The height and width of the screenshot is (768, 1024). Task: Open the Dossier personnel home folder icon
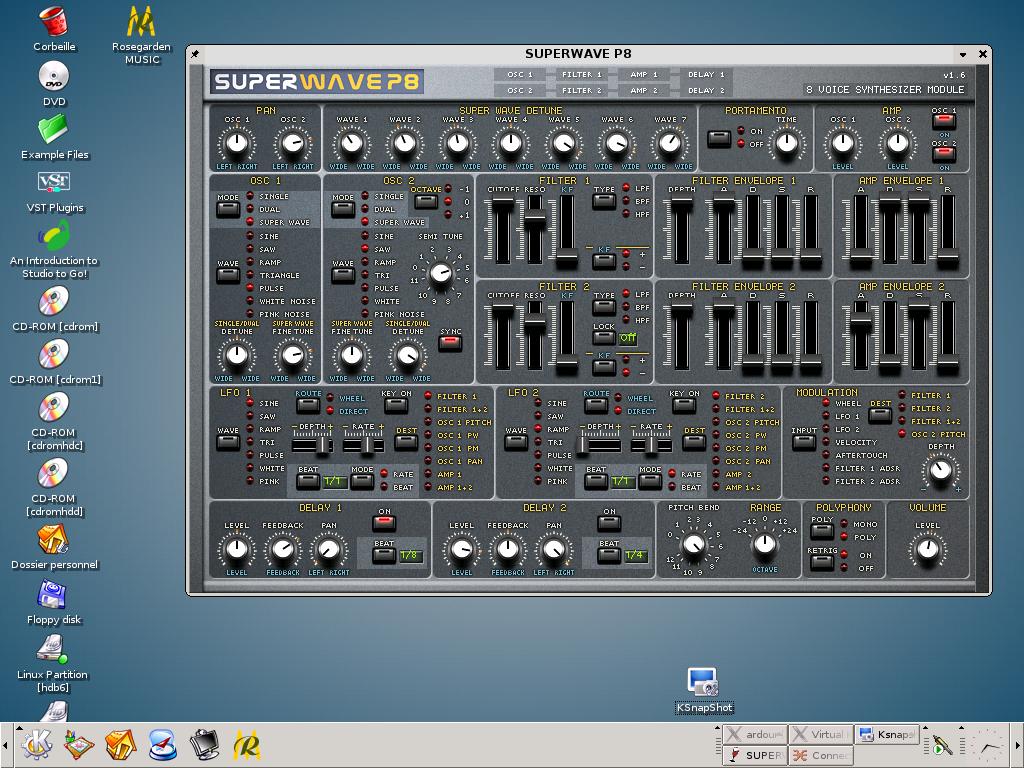[x=53, y=540]
